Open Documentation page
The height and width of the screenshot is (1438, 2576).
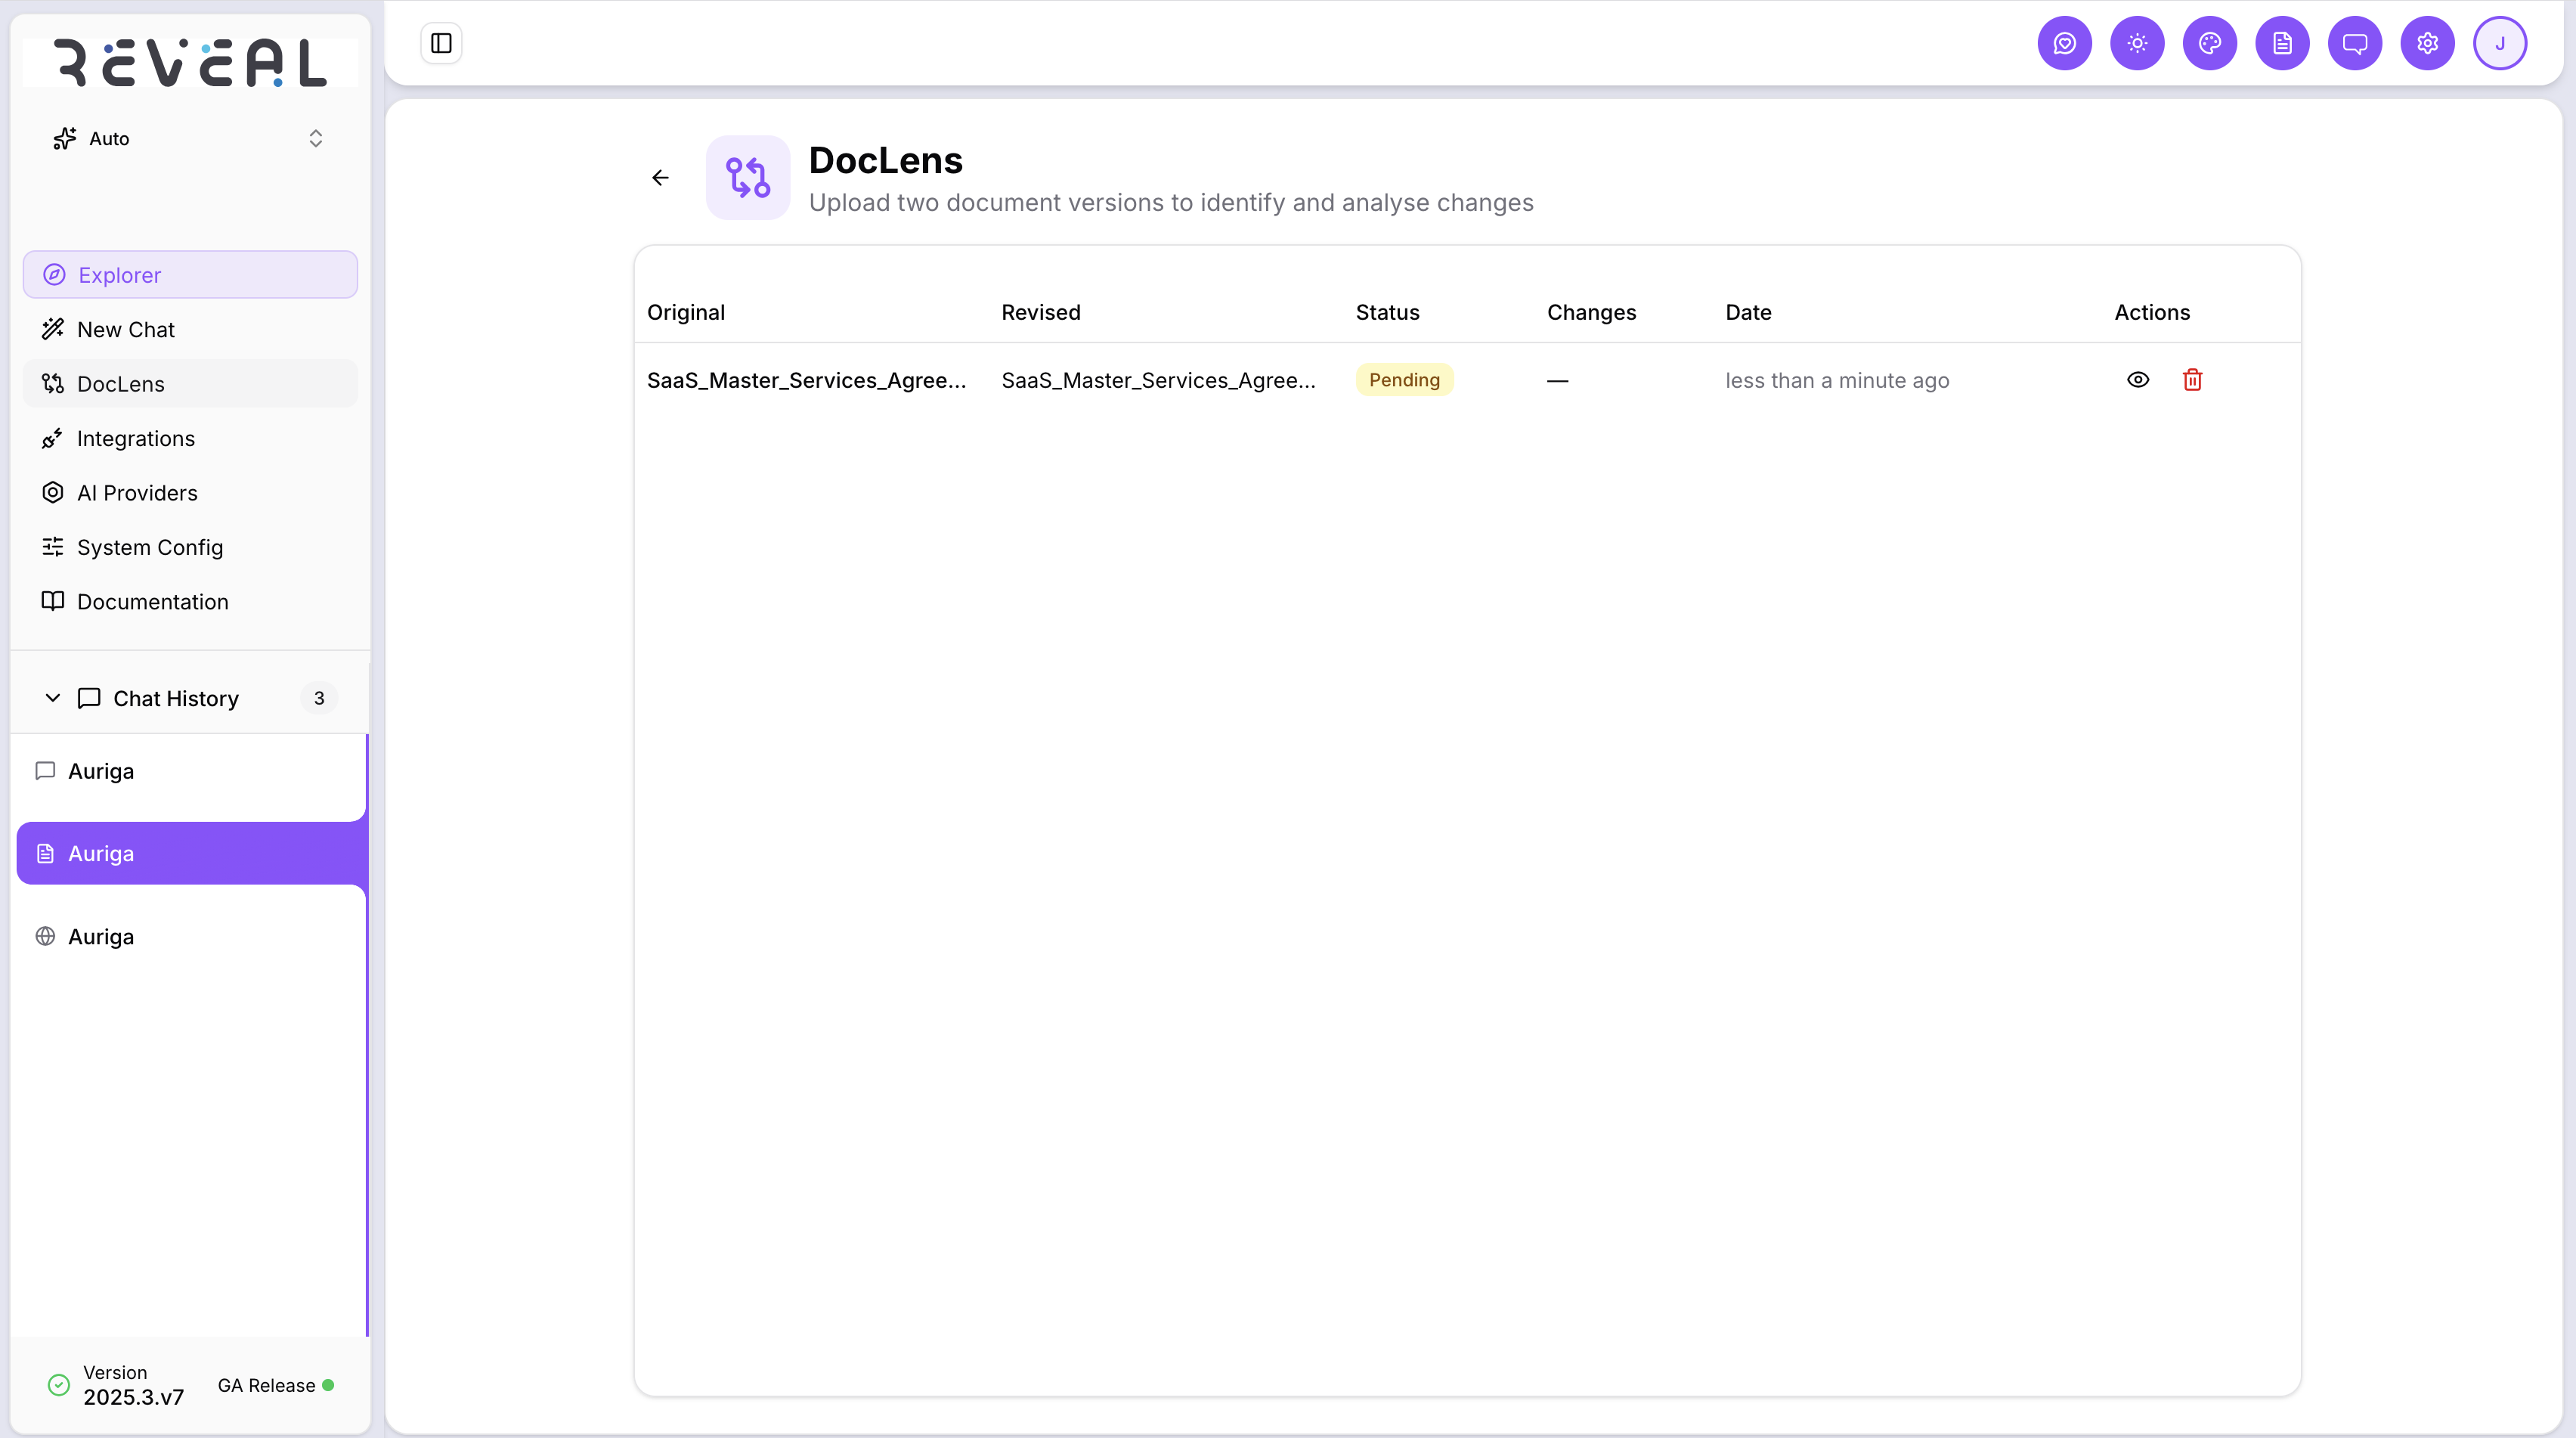tap(190, 602)
